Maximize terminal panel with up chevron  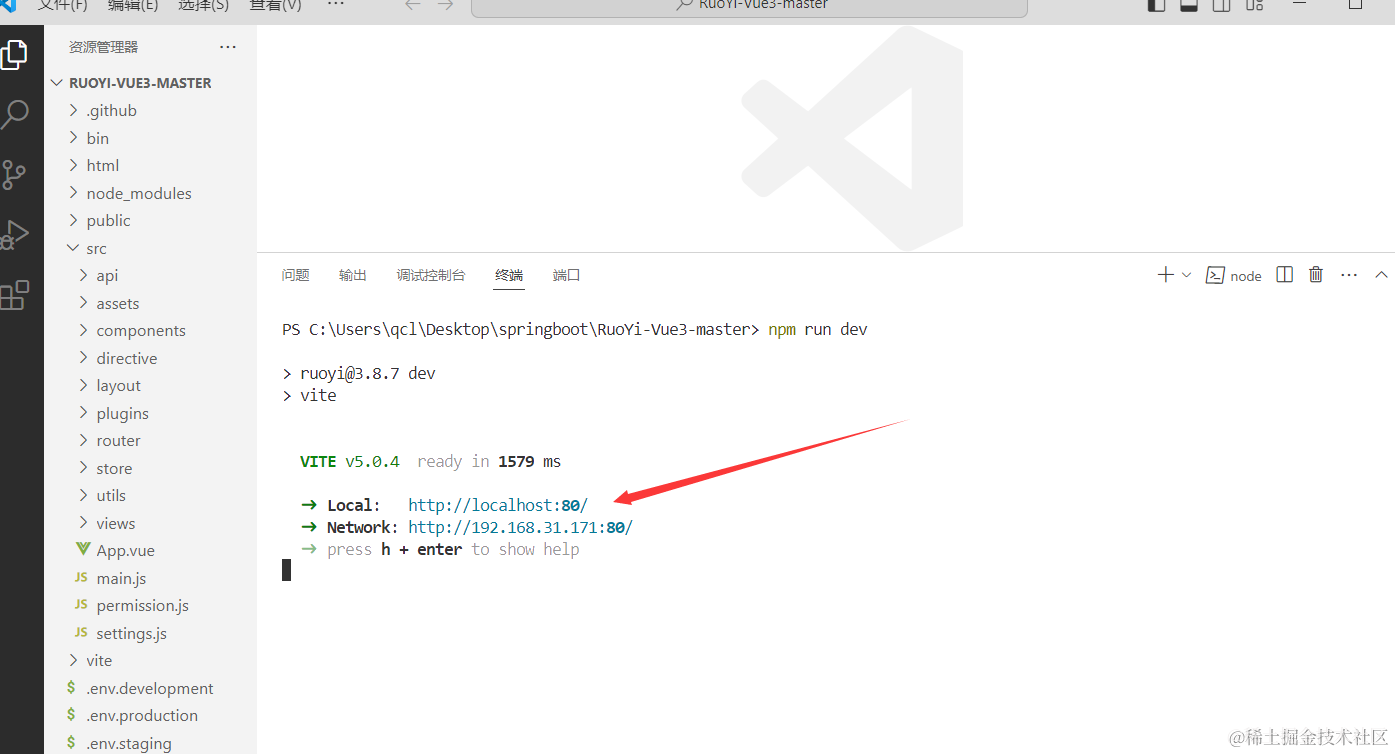click(x=1381, y=275)
